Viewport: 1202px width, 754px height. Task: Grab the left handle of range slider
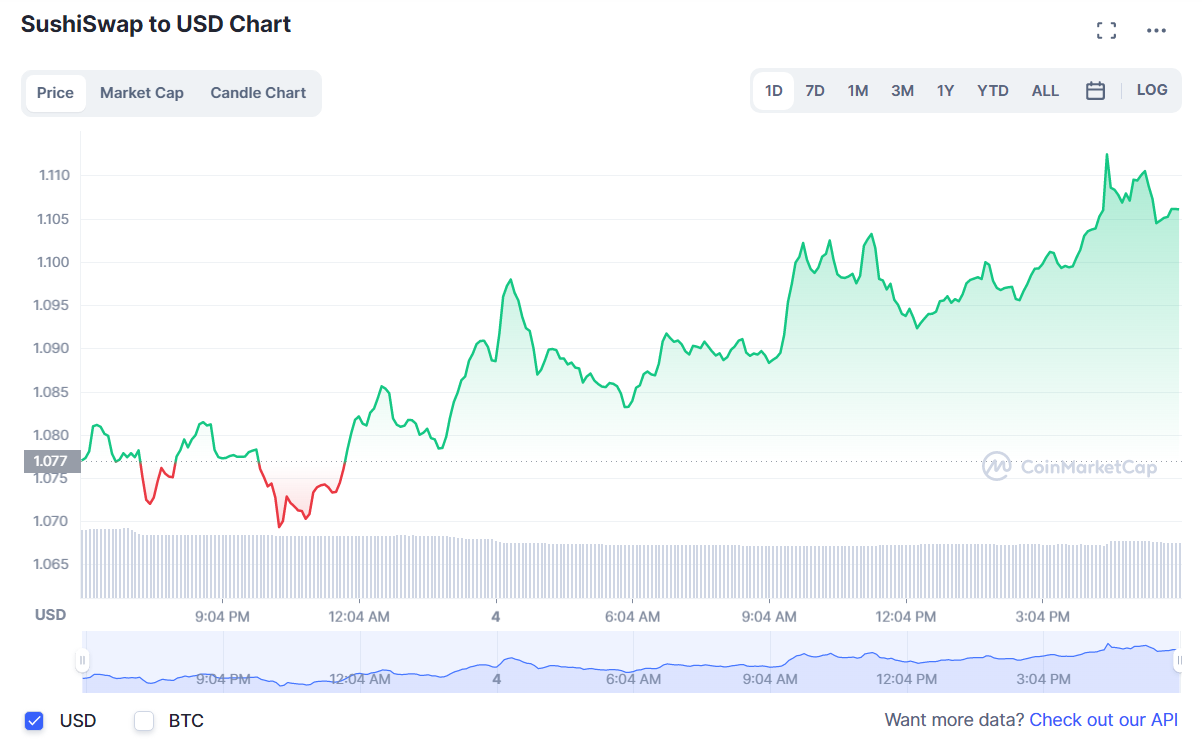[83, 660]
